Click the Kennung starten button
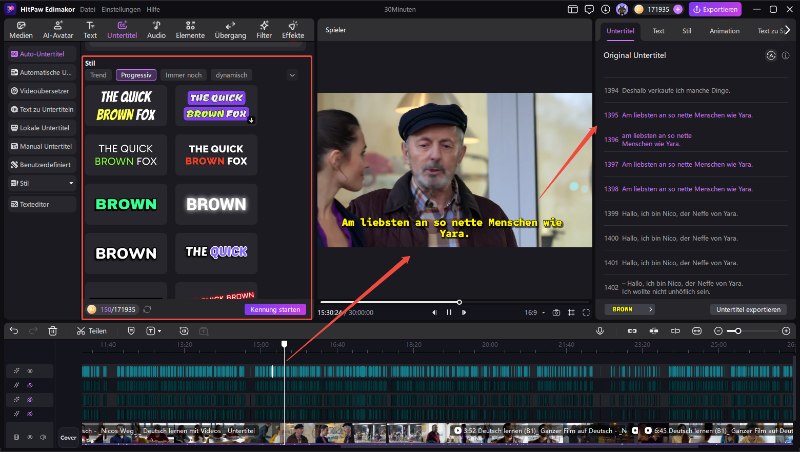Image resolution: width=800 pixels, height=452 pixels. pos(275,309)
